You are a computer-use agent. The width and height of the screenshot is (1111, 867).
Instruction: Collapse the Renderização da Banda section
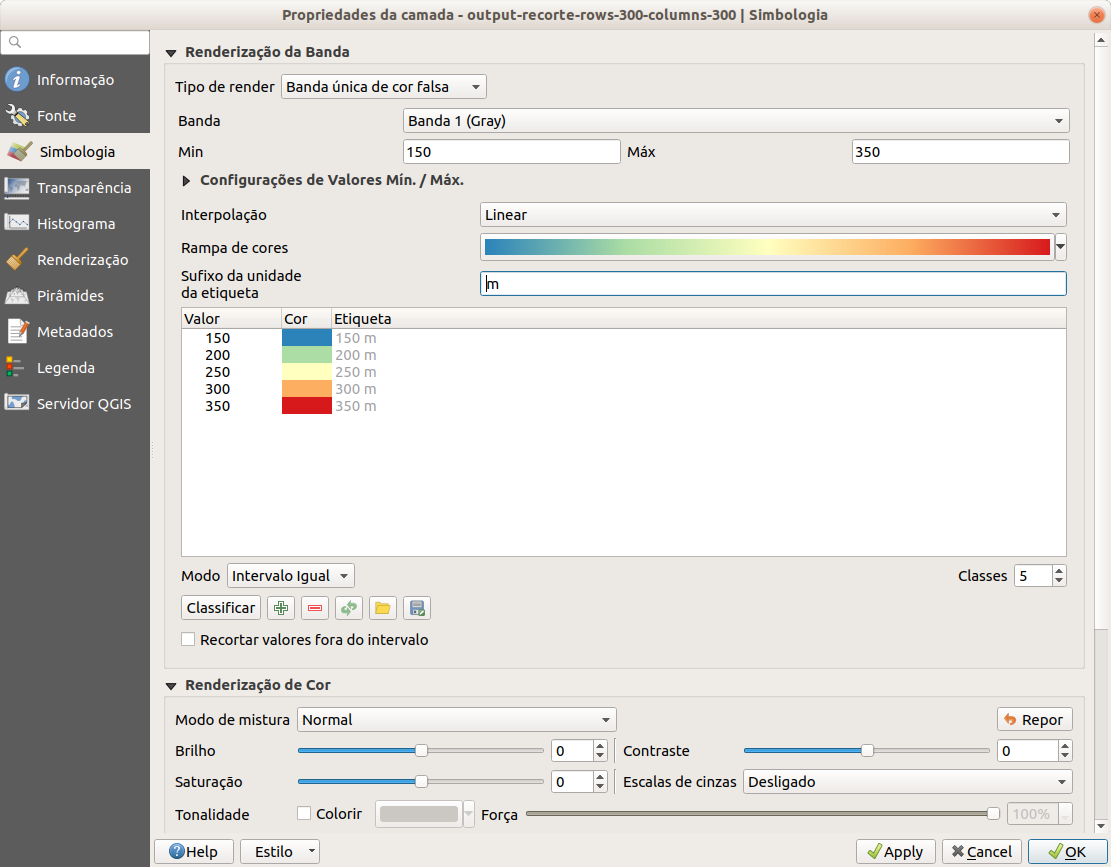171,53
